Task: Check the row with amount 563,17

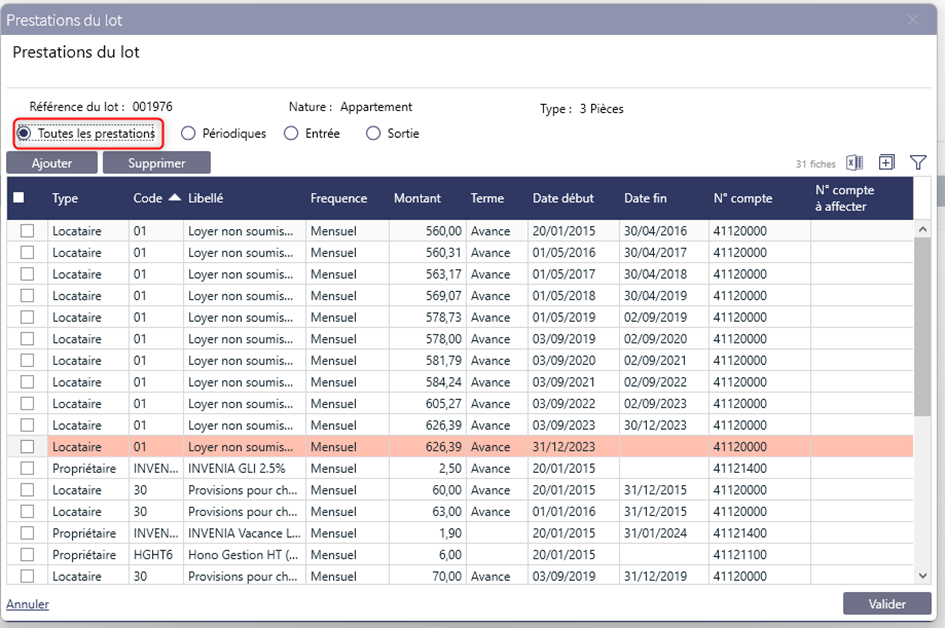Action: point(27,274)
